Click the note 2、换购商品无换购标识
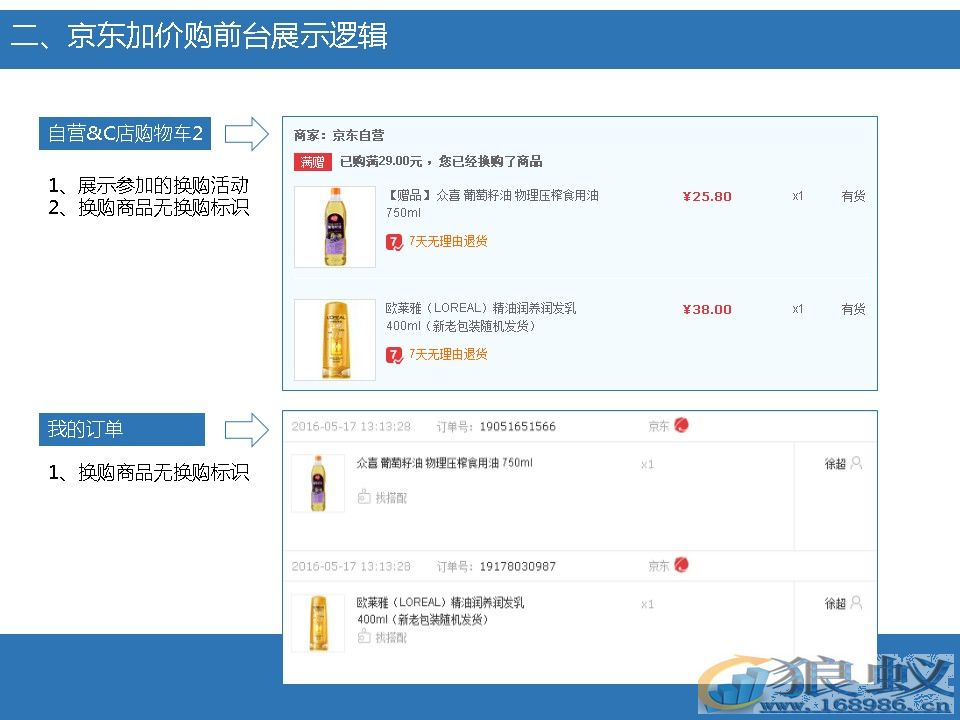Viewport: 960px width, 720px height. 149,208
